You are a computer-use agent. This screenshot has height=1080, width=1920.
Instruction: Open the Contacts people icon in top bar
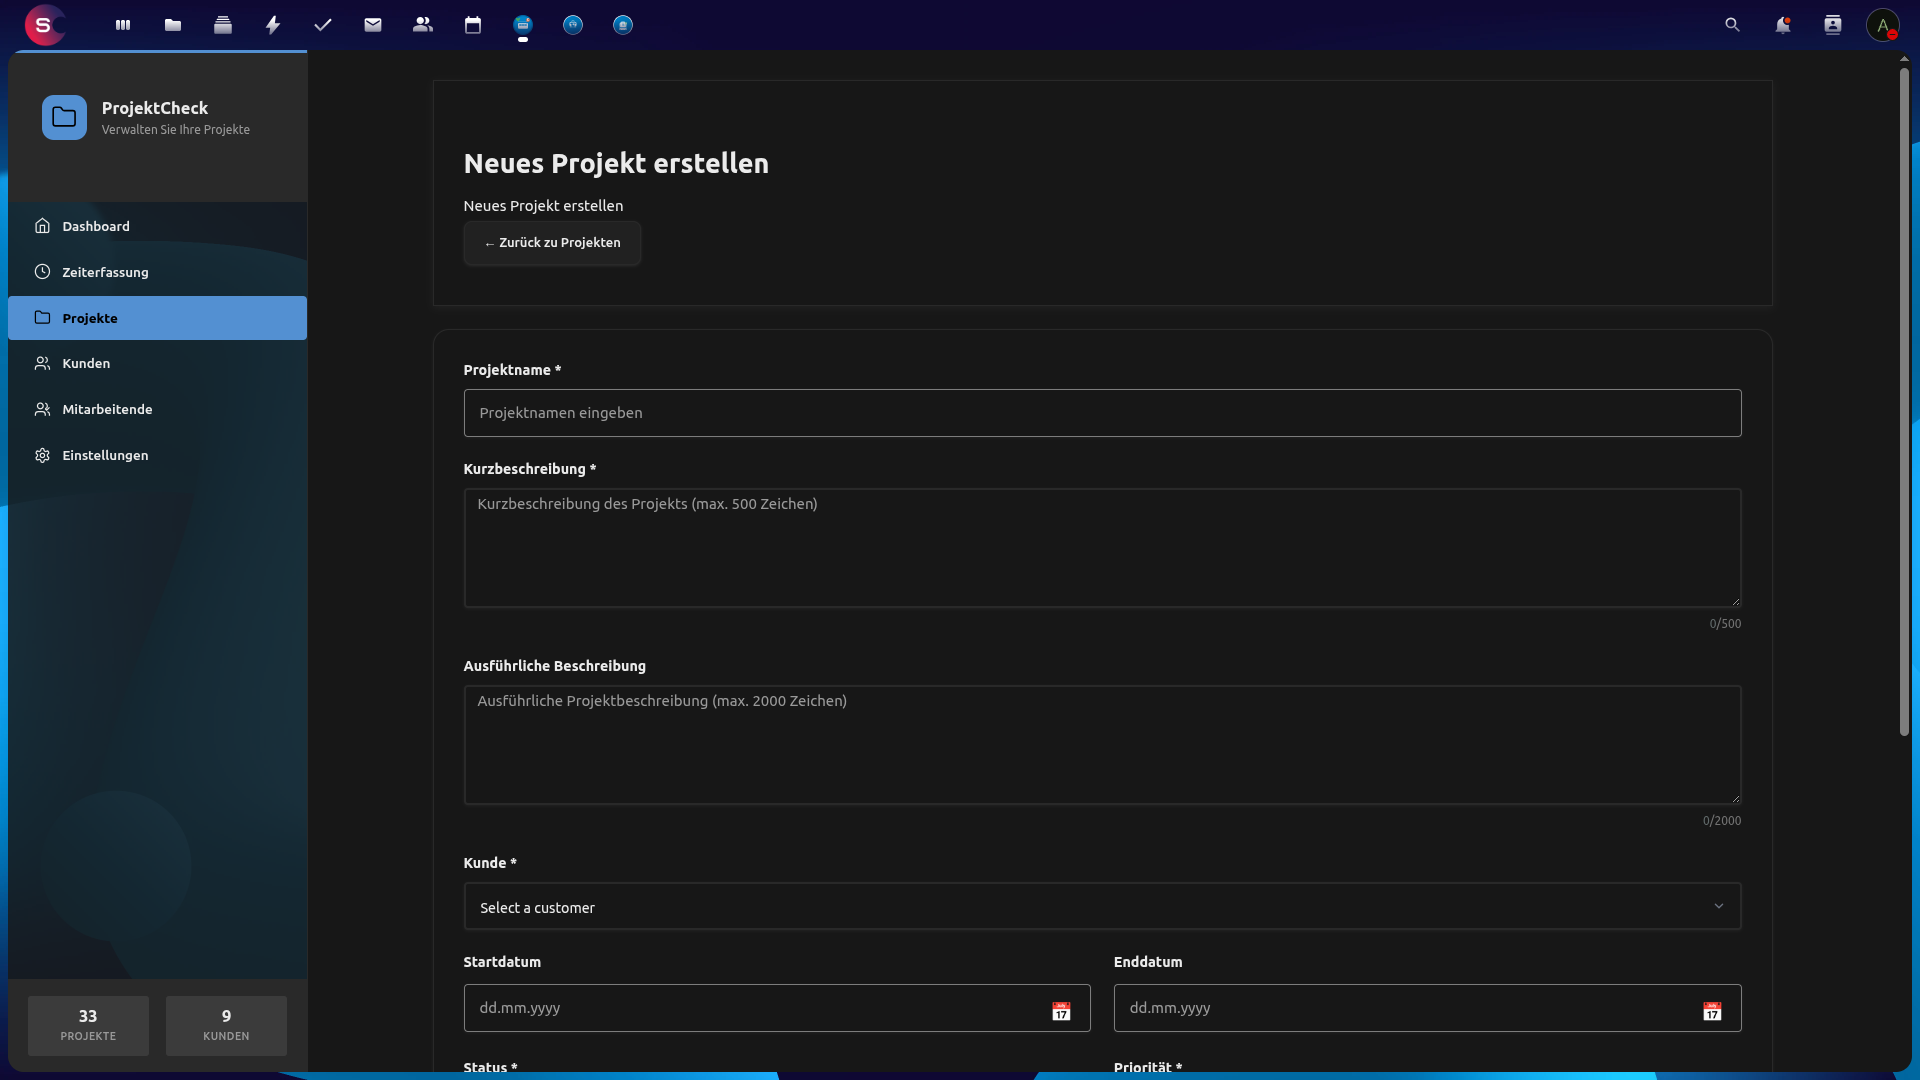click(423, 25)
